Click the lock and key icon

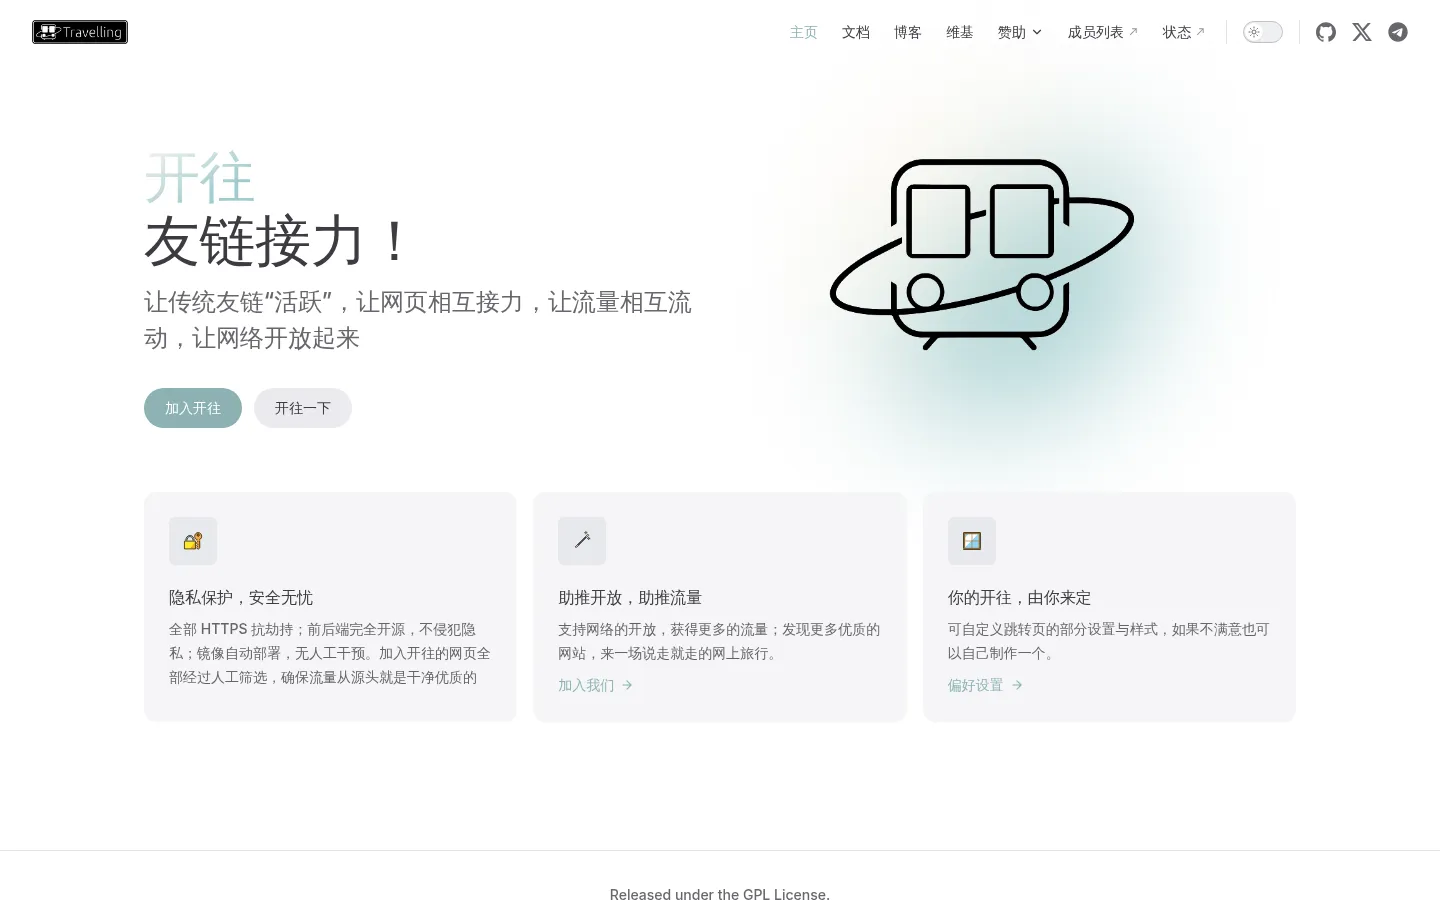click(x=193, y=541)
